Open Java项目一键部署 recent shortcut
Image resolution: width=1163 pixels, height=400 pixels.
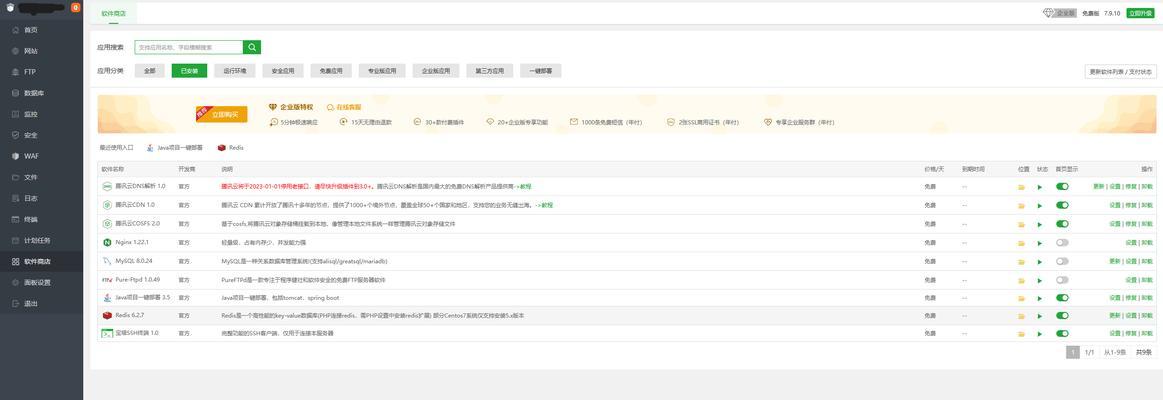pyautogui.click(x=174, y=148)
